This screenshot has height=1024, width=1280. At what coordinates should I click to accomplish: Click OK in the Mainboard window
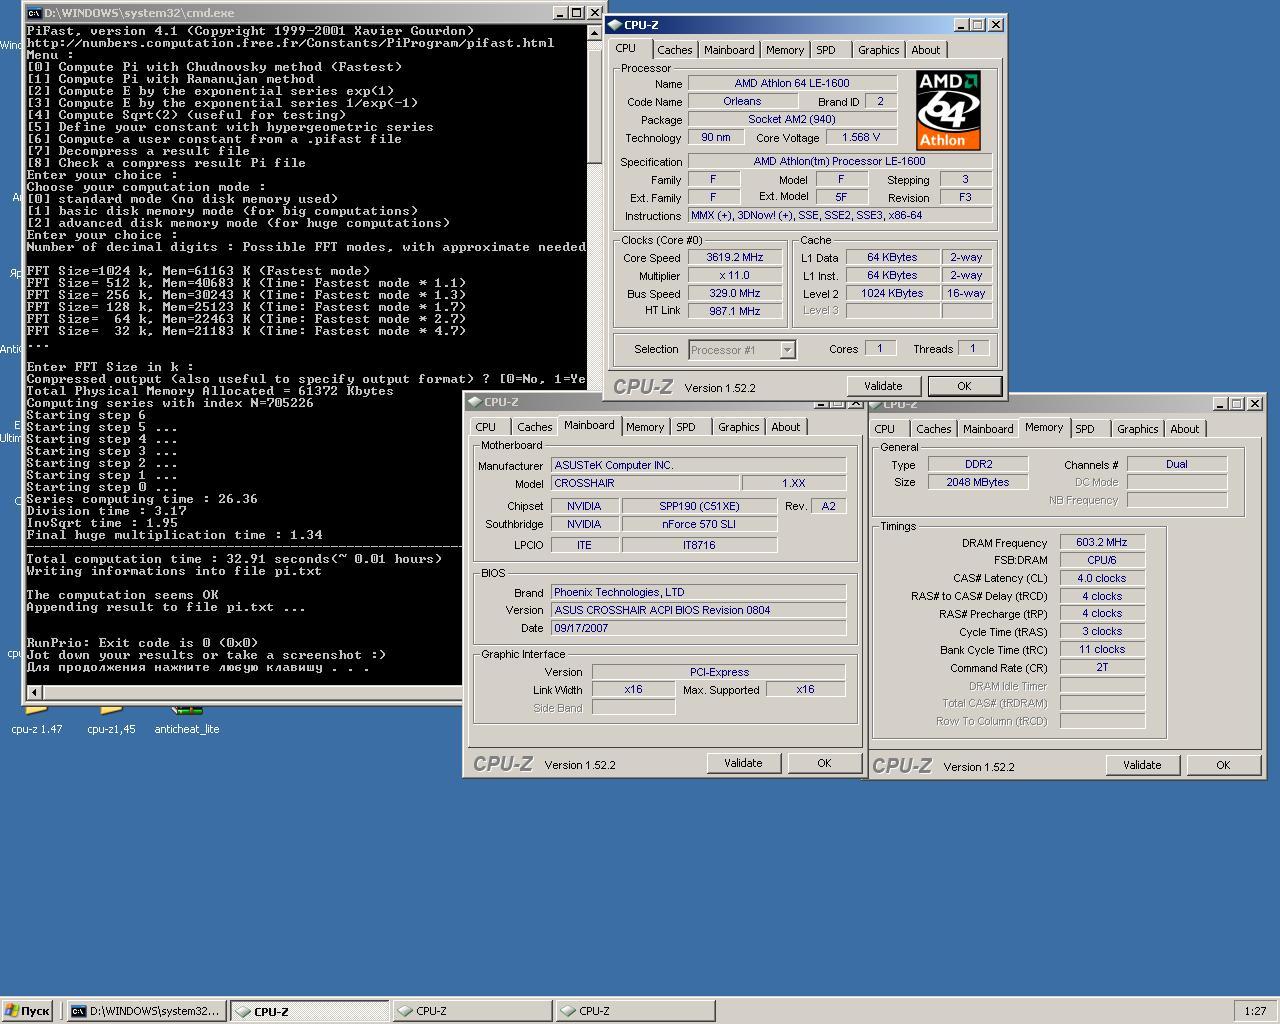click(x=824, y=763)
